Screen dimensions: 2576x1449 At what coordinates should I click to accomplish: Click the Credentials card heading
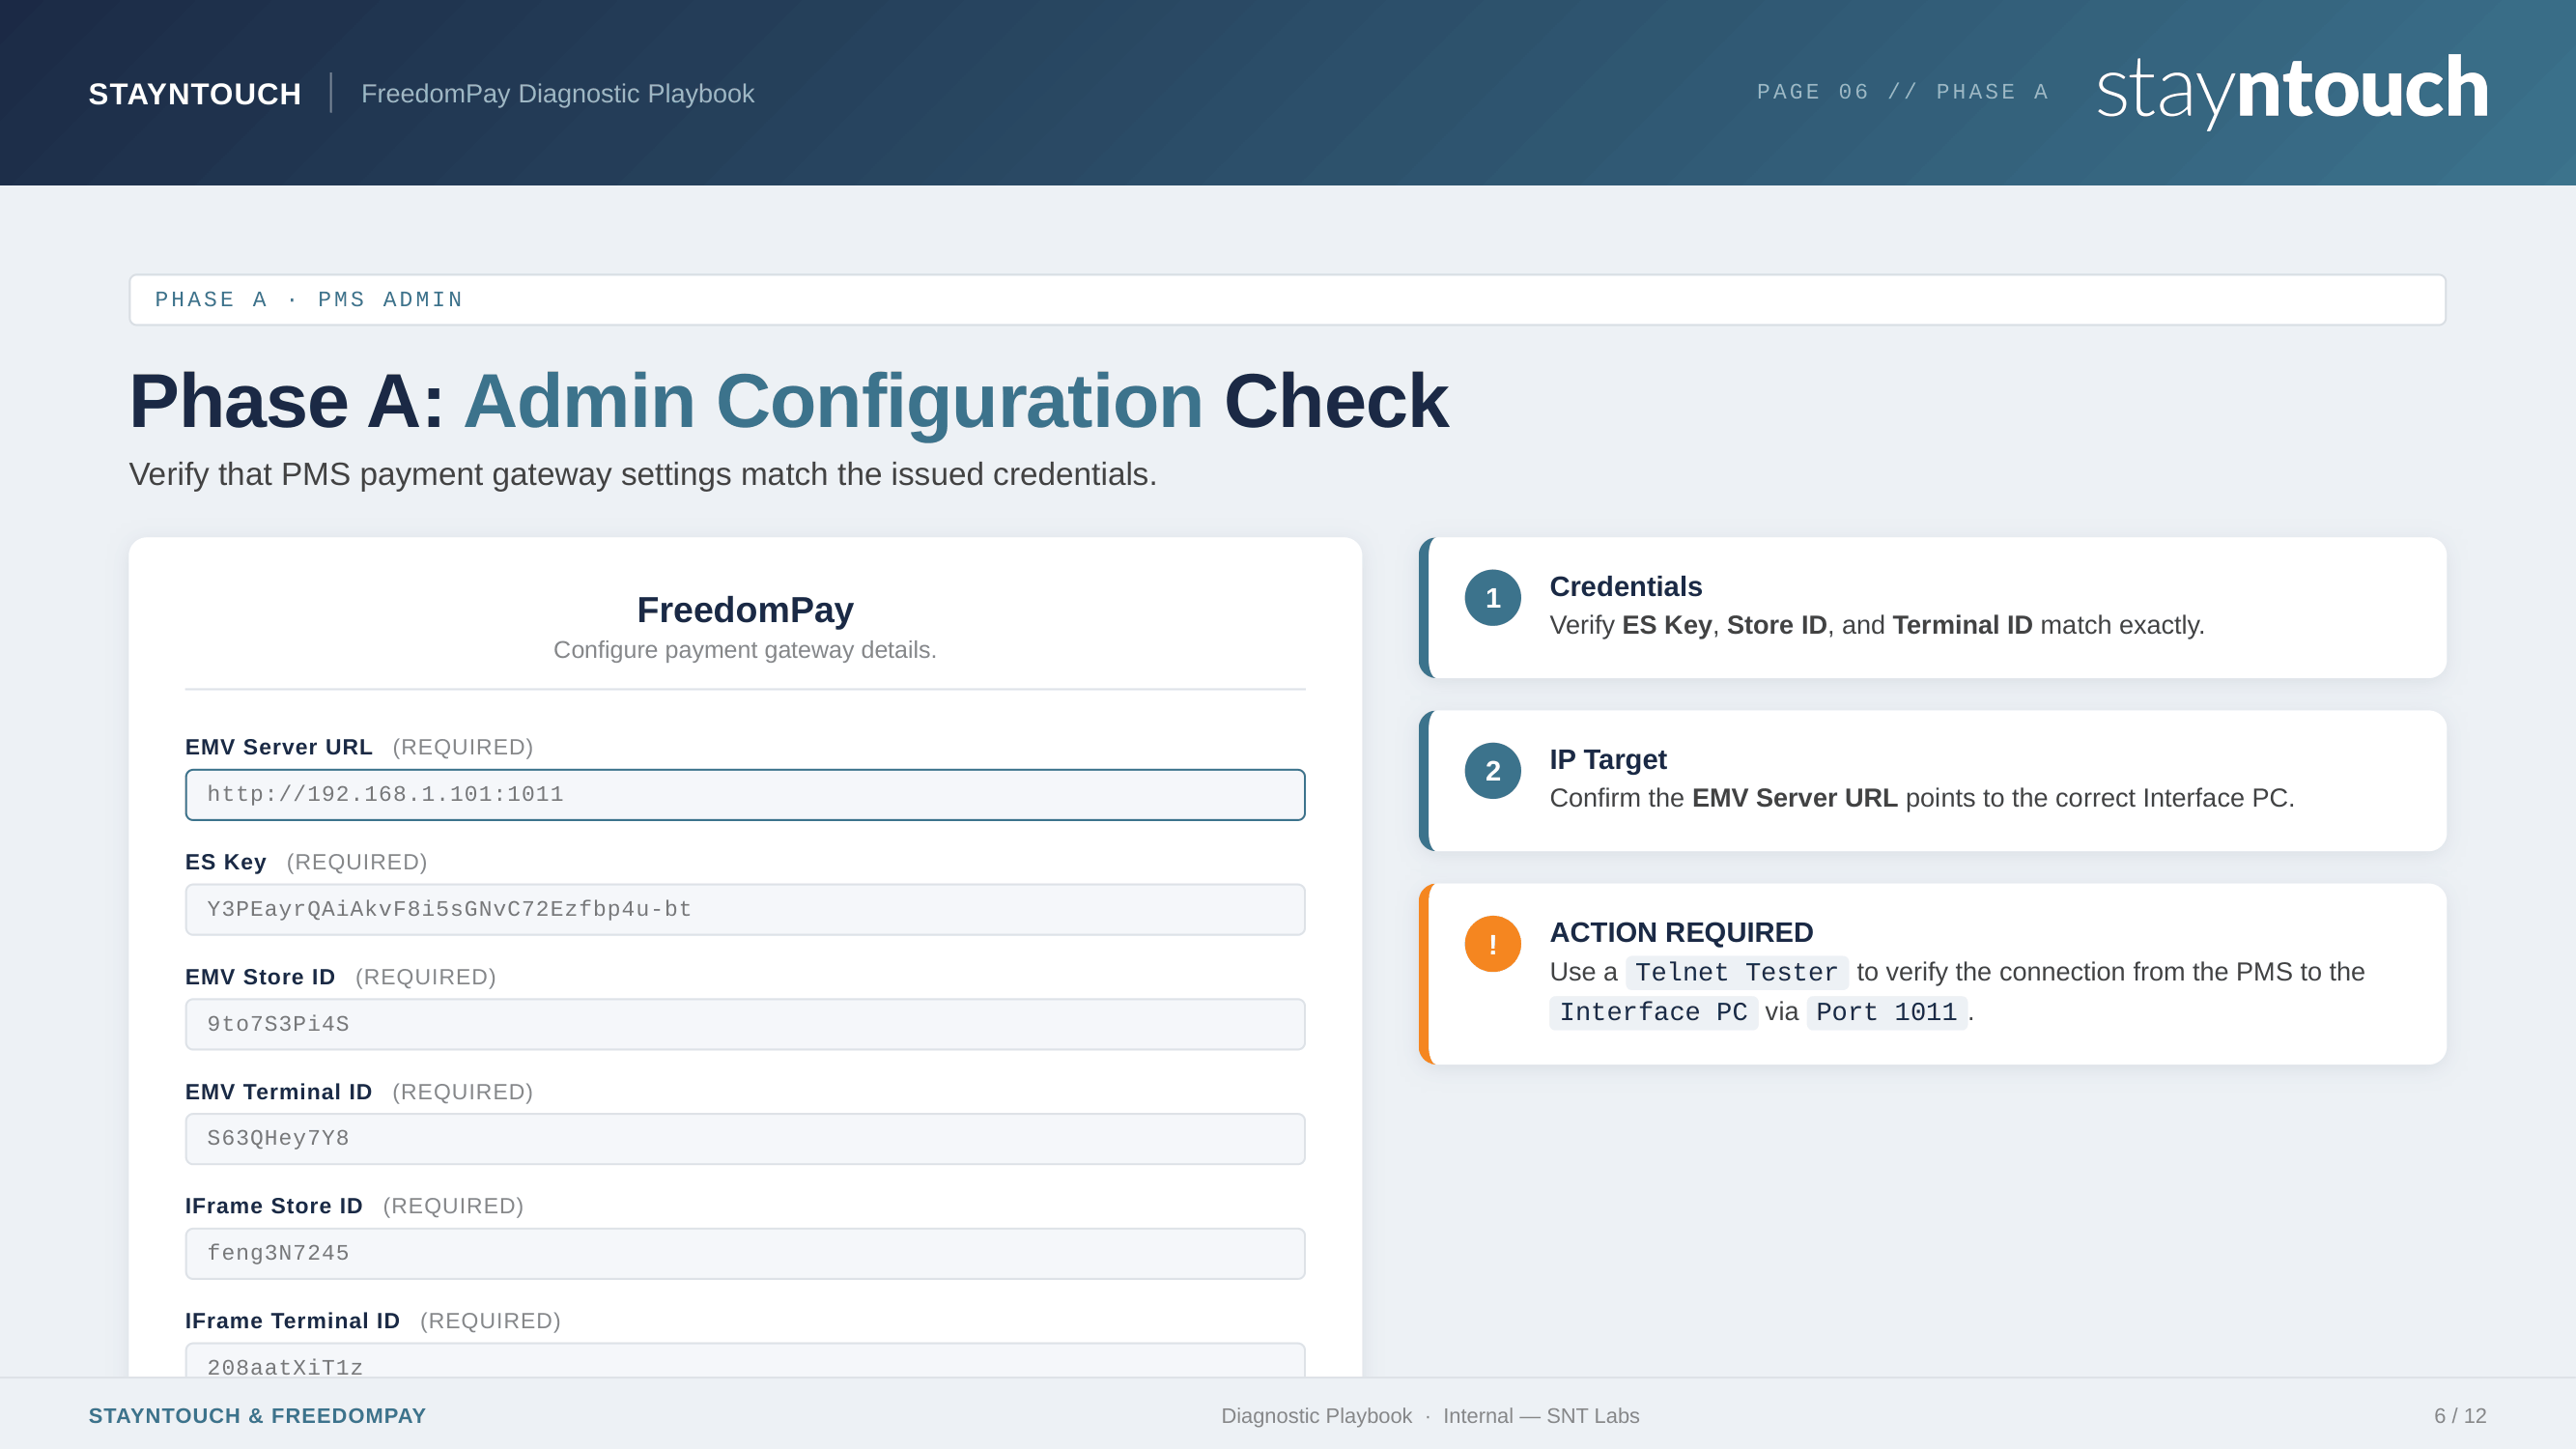click(x=1625, y=587)
